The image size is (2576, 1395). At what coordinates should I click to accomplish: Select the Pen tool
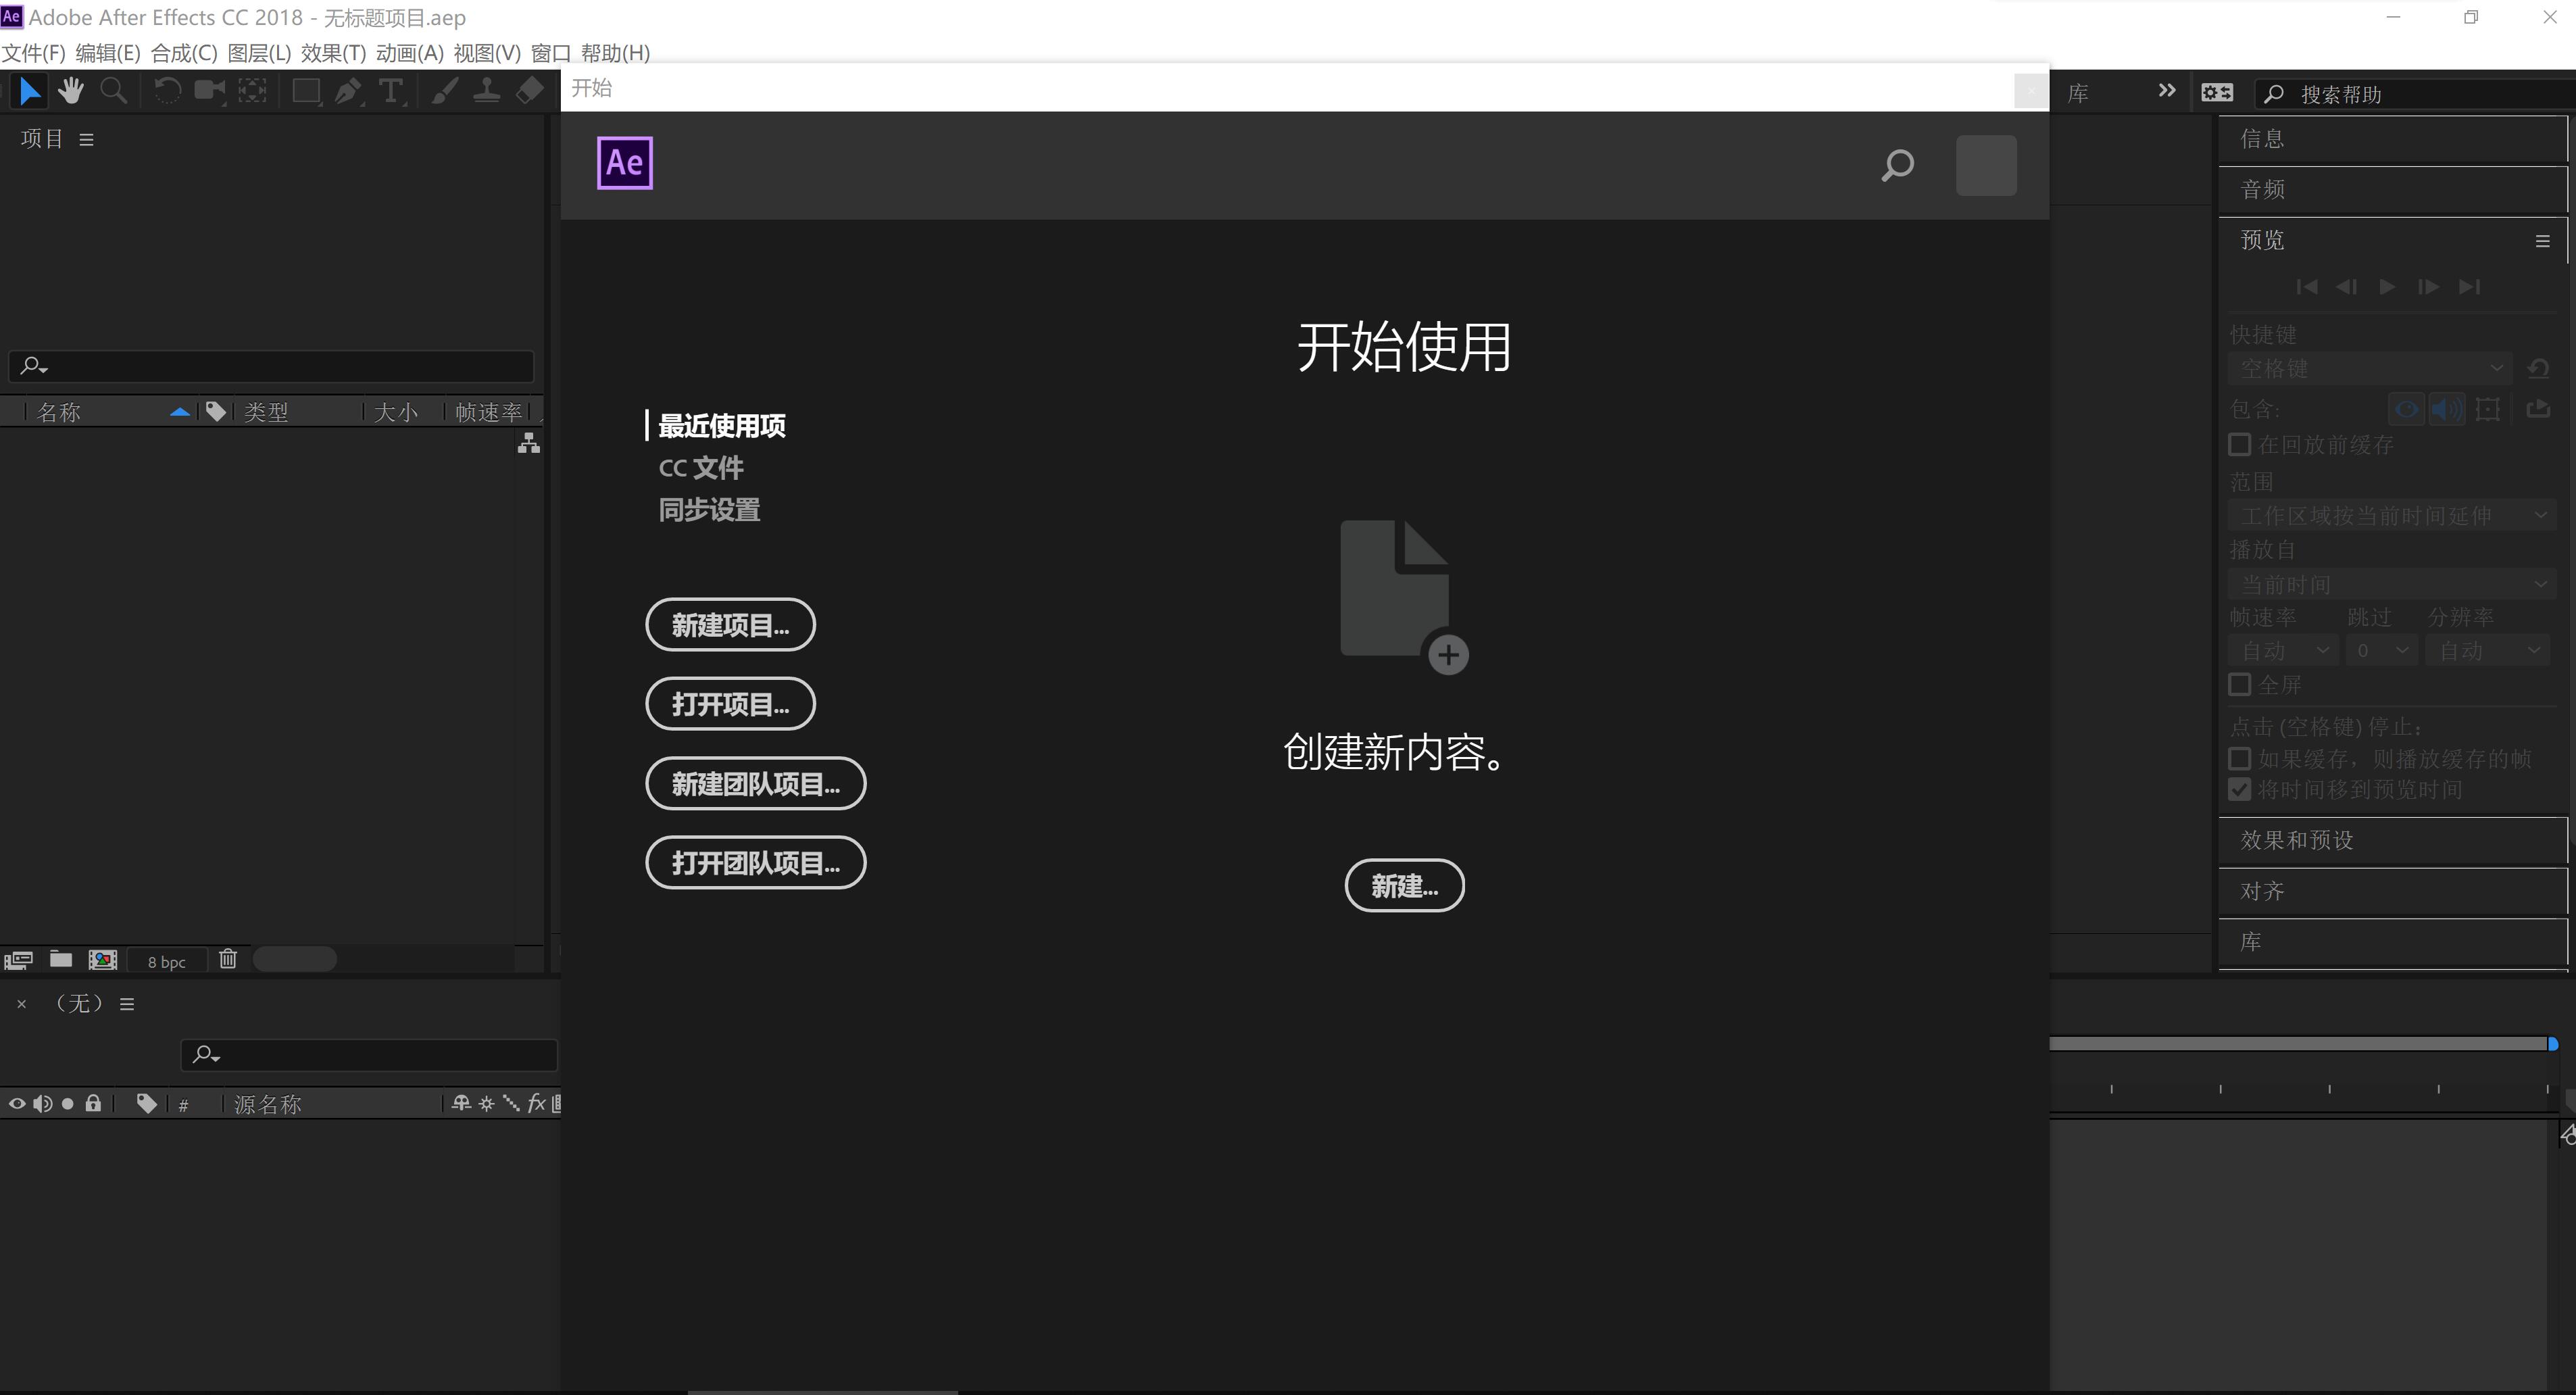coord(346,91)
